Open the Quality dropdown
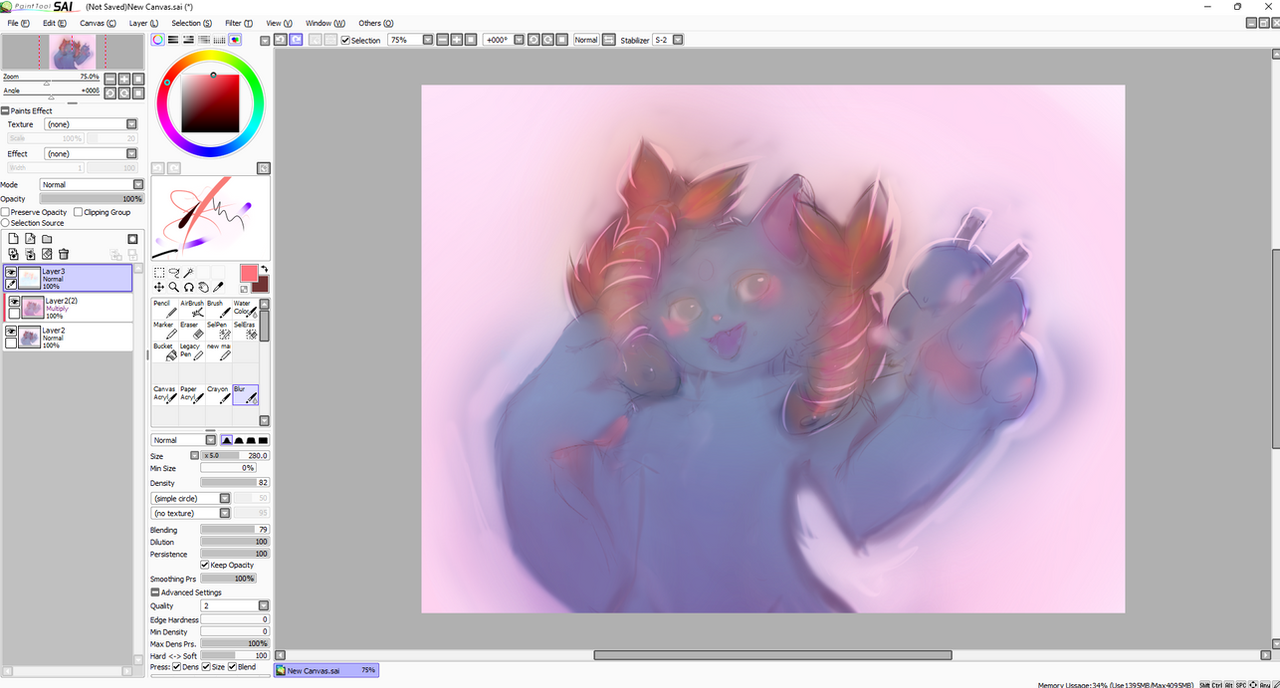Viewport: 1280px width, 688px height. click(263, 606)
